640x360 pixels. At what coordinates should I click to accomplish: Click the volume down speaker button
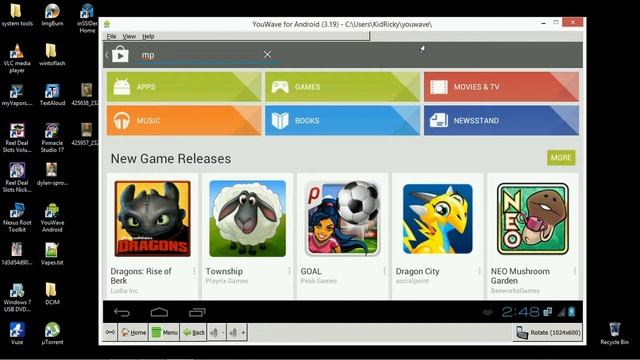(217, 333)
